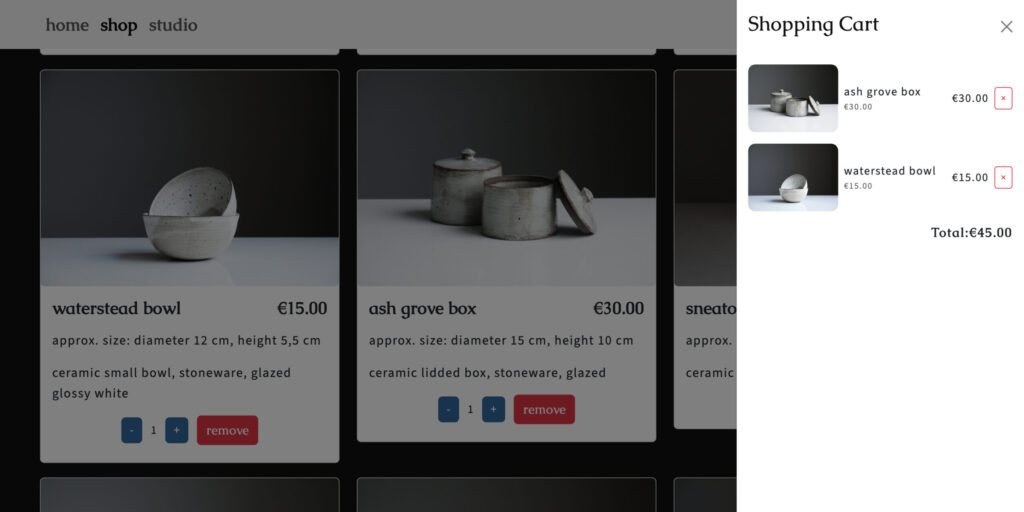The width and height of the screenshot is (1024, 512).
Task: Close the Shopping Cart panel
Action: (x=1006, y=27)
